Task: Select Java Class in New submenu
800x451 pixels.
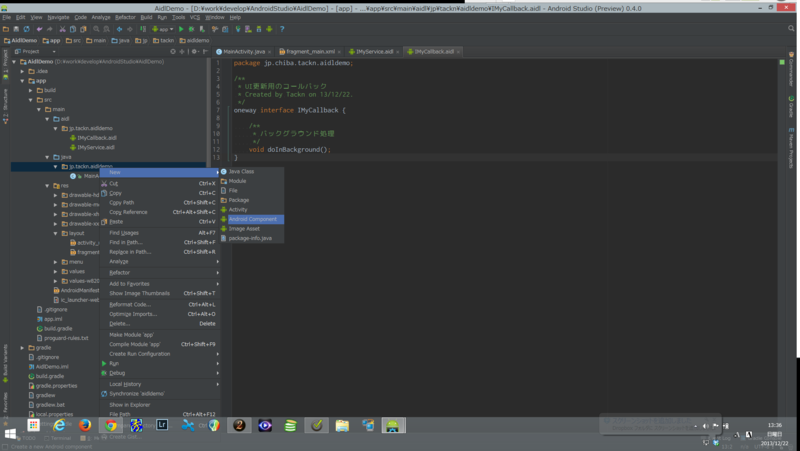Action: coord(252,171)
